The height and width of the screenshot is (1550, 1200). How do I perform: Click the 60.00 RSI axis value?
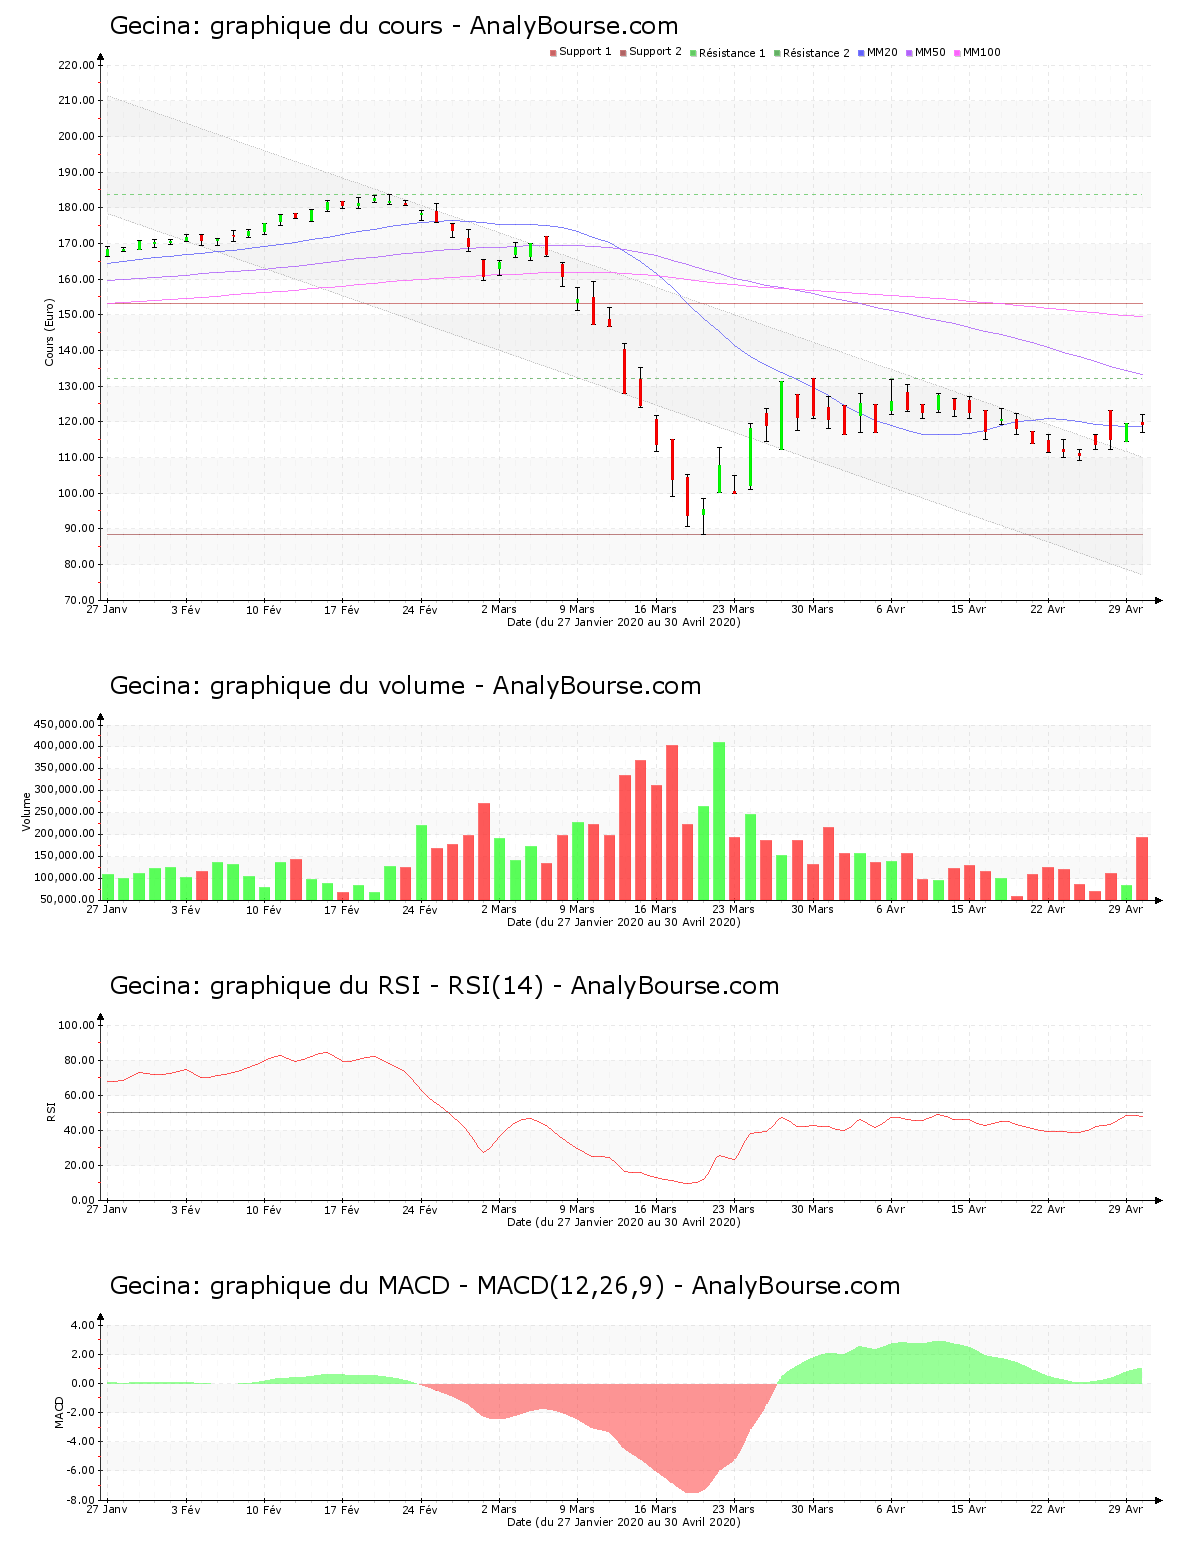pos(79,1095)
